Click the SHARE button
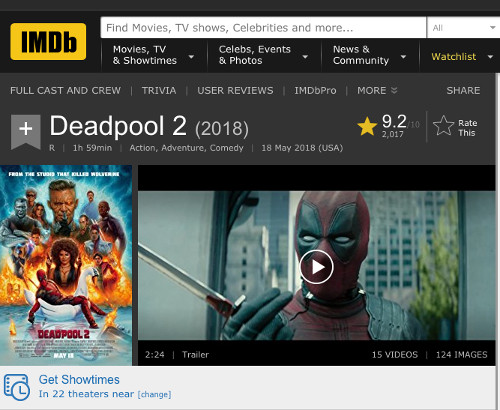The image size is (500, 410). point(463,90)
